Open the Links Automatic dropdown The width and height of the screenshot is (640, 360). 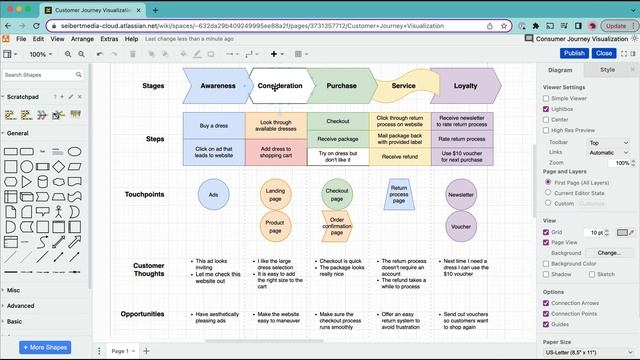[608, 152]
